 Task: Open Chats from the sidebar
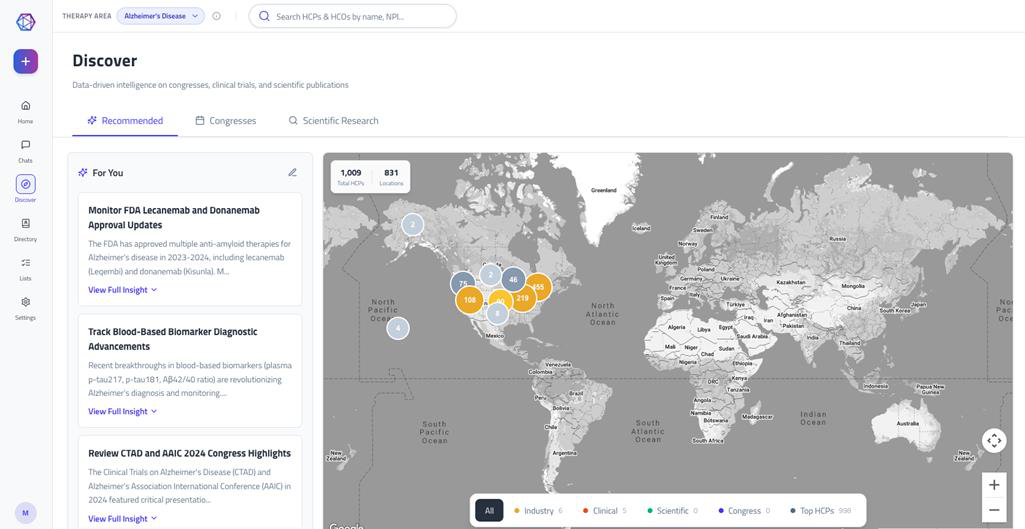click(x=25, y=151)
